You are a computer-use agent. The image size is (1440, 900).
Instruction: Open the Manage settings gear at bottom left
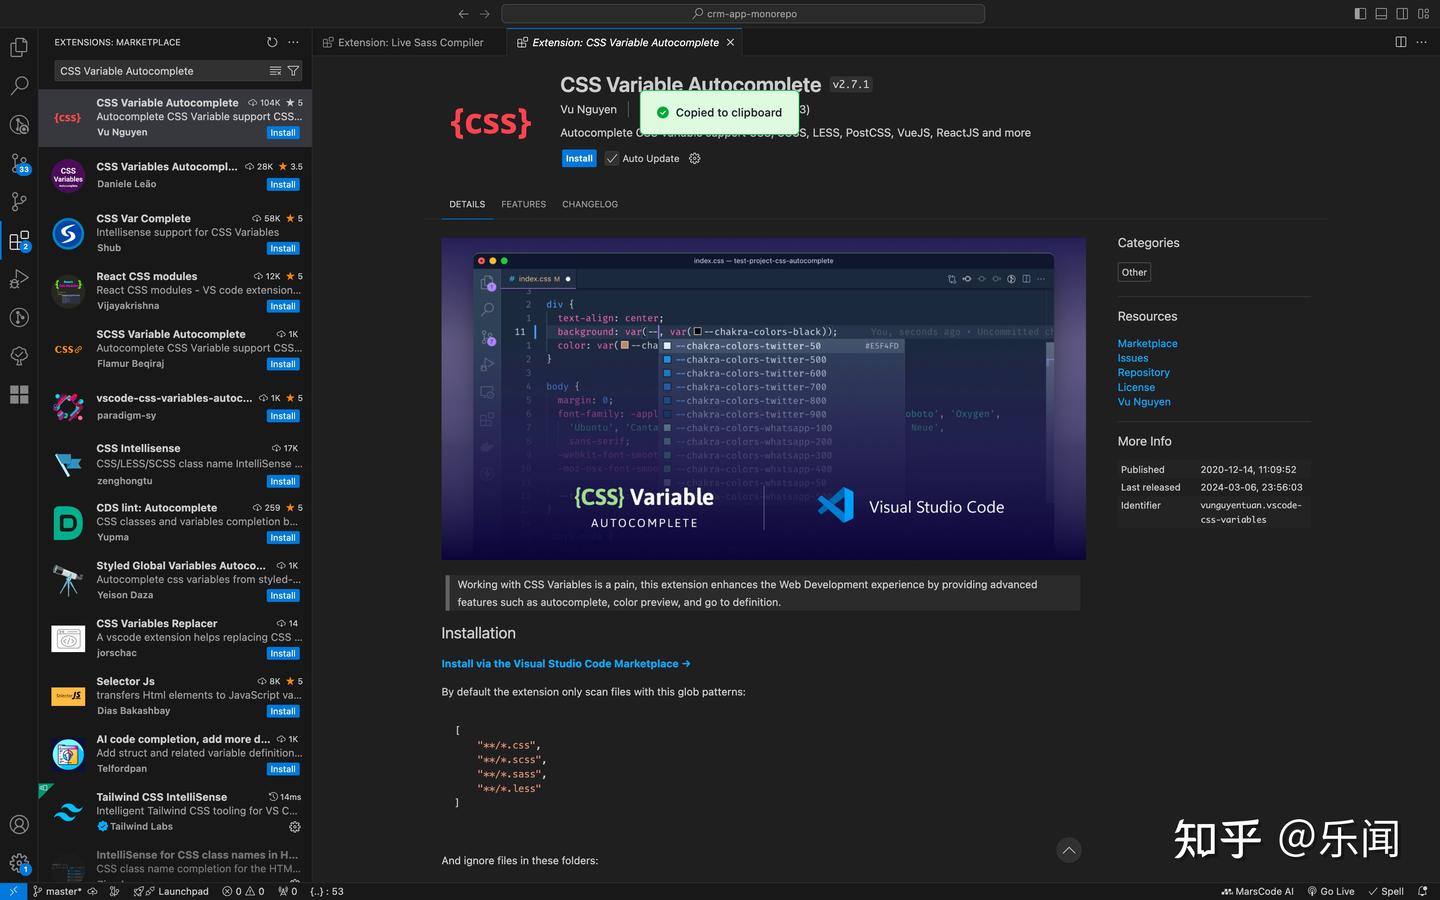pyautogui.click(x=19, y=862)
